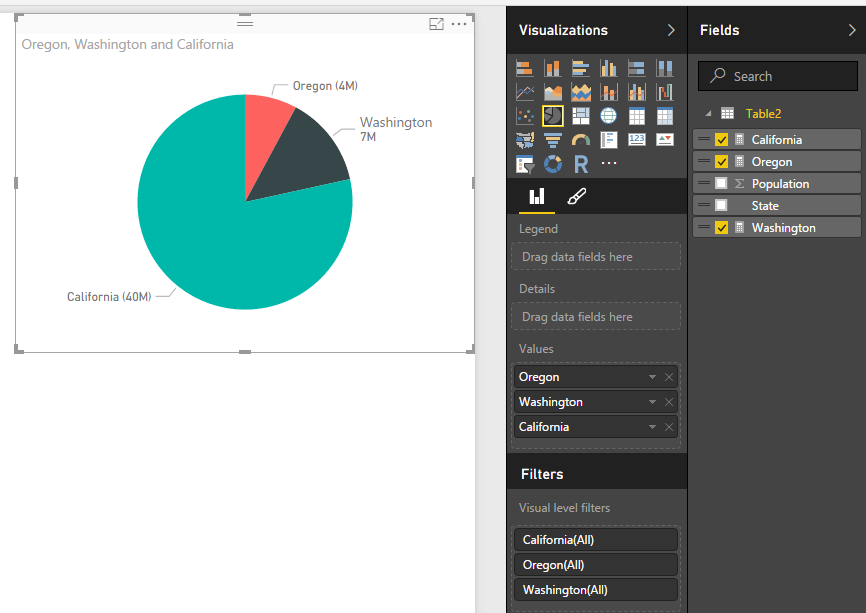
Task: Select line and stacked column chart
Action: click(x=609, y=92)
